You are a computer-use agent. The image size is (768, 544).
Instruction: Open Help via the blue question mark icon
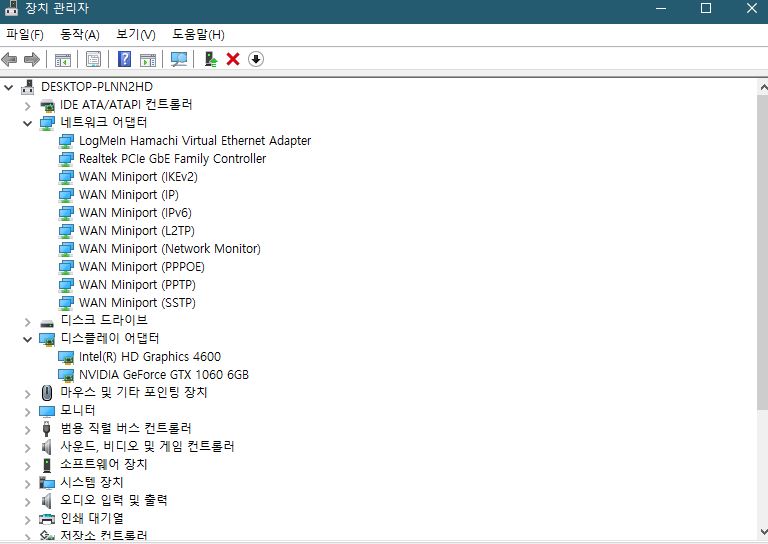(126, 59)
